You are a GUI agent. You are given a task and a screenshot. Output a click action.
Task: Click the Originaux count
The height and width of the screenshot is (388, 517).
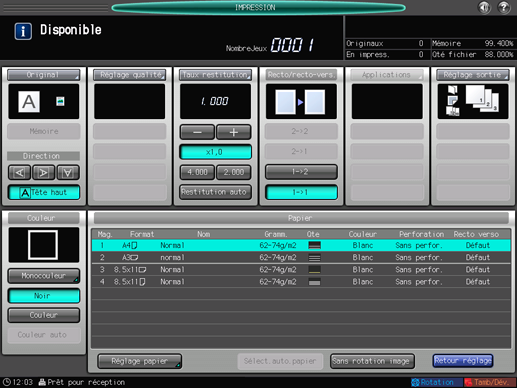point(421,43)
